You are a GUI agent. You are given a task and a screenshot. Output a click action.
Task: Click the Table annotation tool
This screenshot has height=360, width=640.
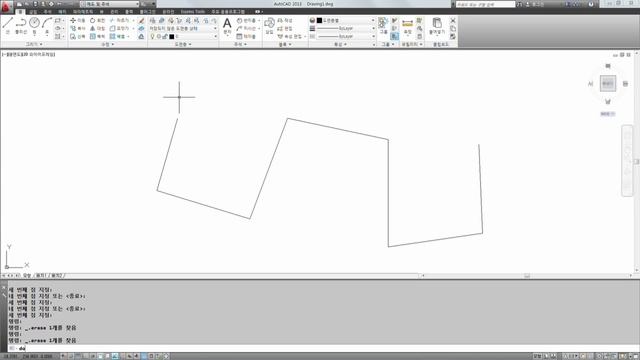coord(246,36)
